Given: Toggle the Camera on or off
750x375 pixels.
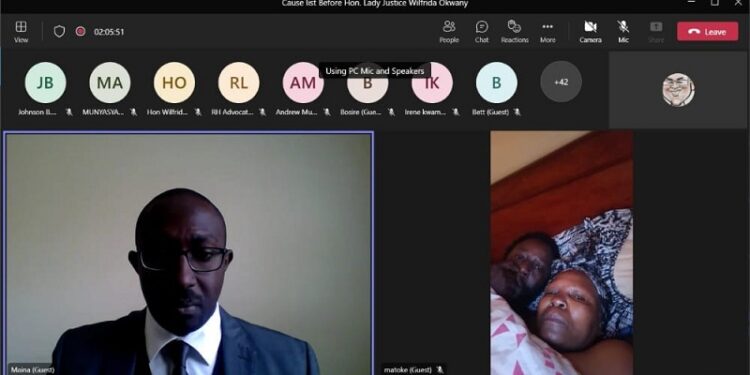Looking at the screenshot, I should point(590,32).
